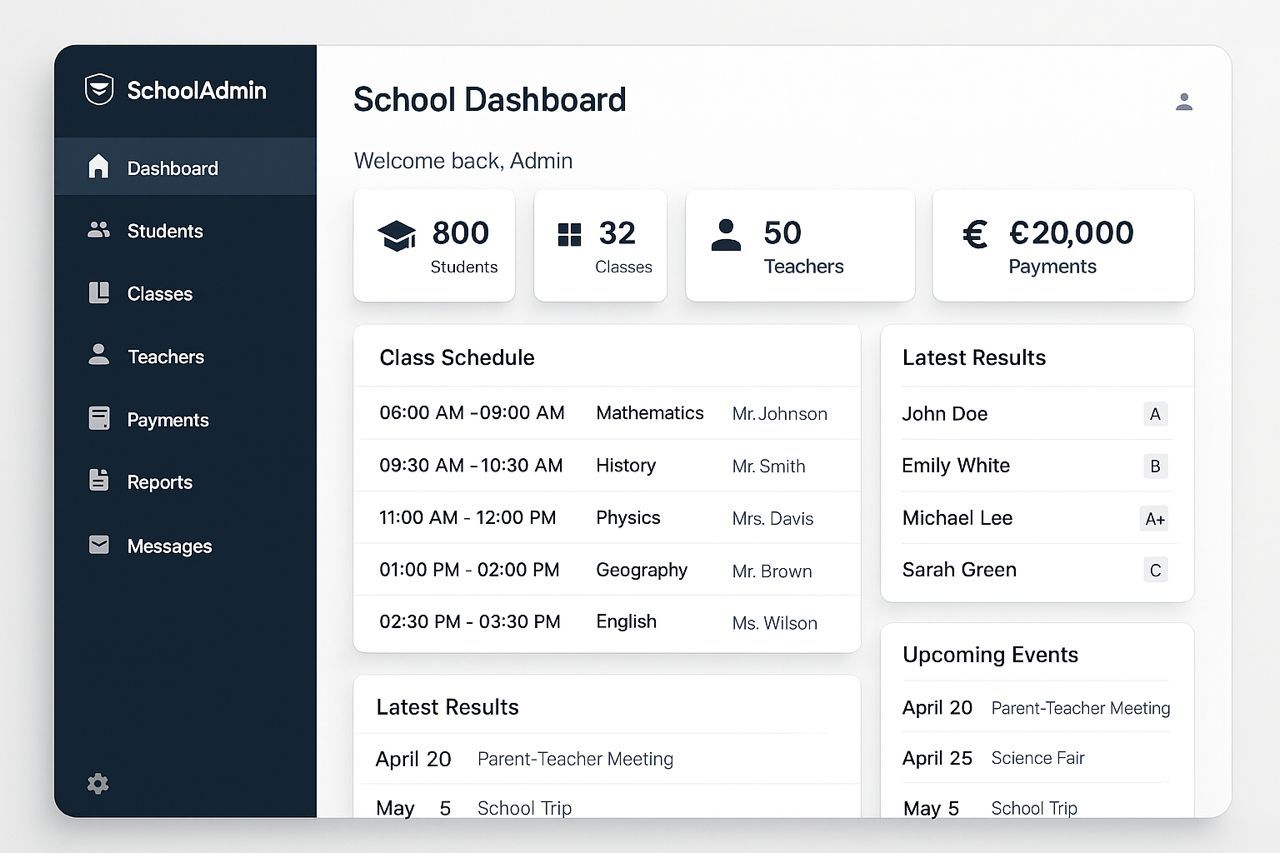Click Mr. Smith in the Class Schedule

[x=768, y=466]
